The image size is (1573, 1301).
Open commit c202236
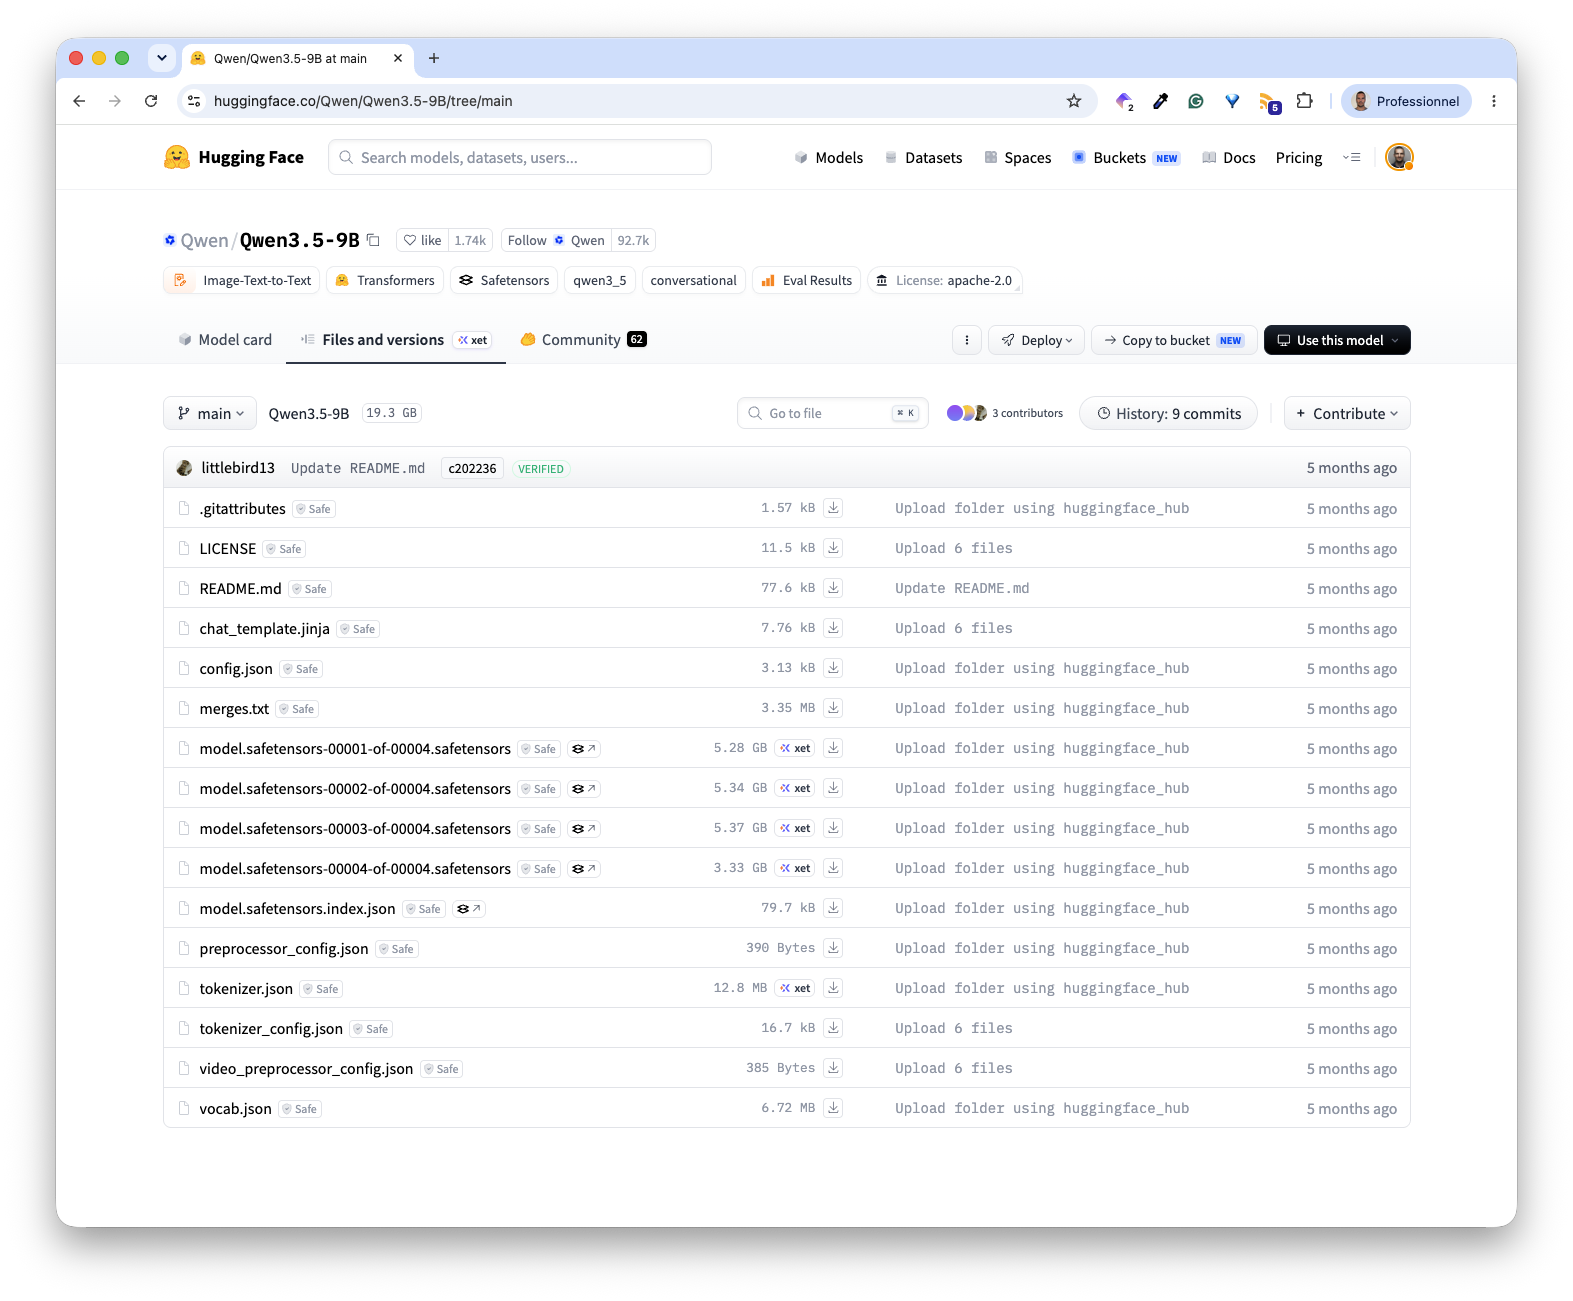point(472,468)
